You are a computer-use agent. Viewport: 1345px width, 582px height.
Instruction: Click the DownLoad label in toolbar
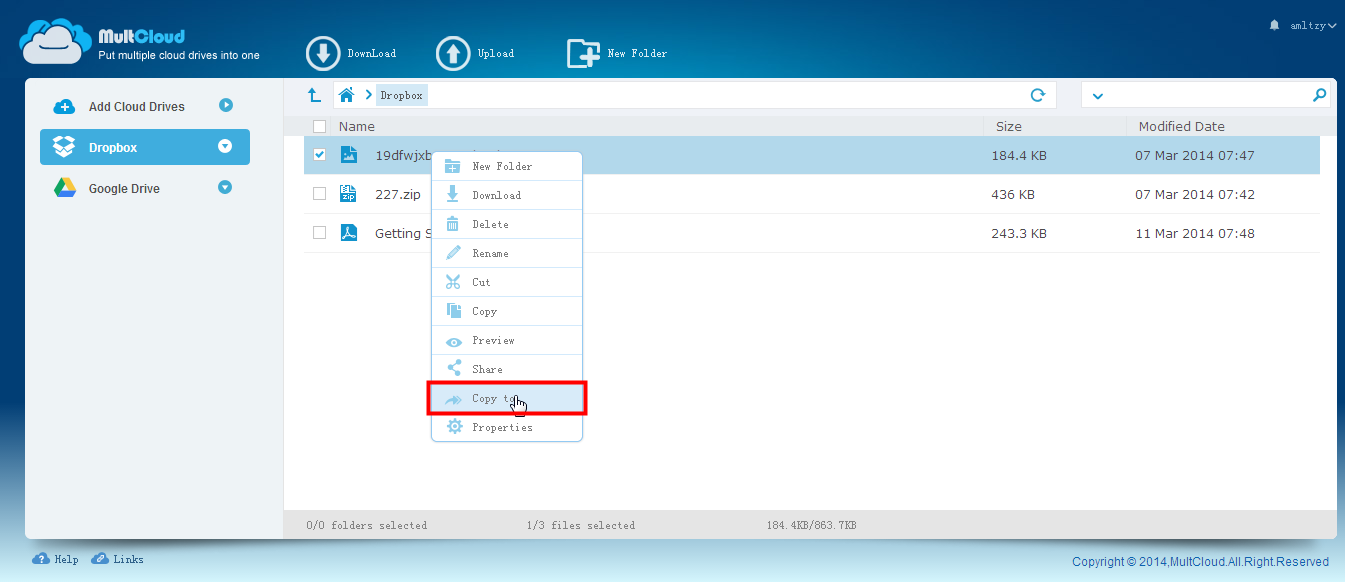(x=371, y=53)
